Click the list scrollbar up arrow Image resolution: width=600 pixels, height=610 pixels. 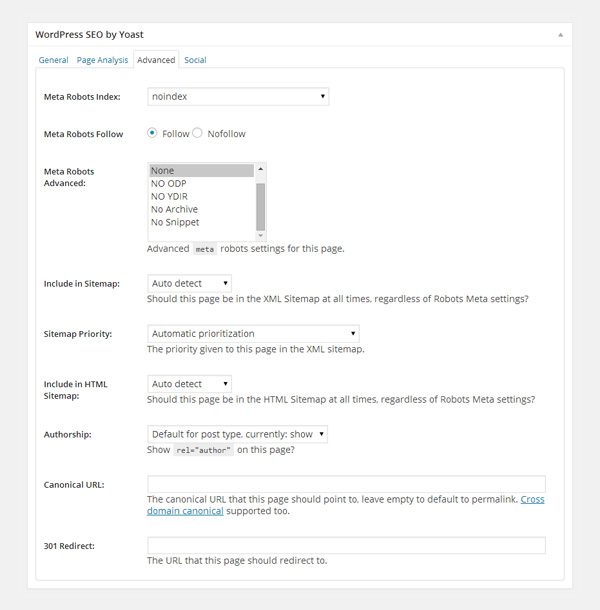[260, 169]
